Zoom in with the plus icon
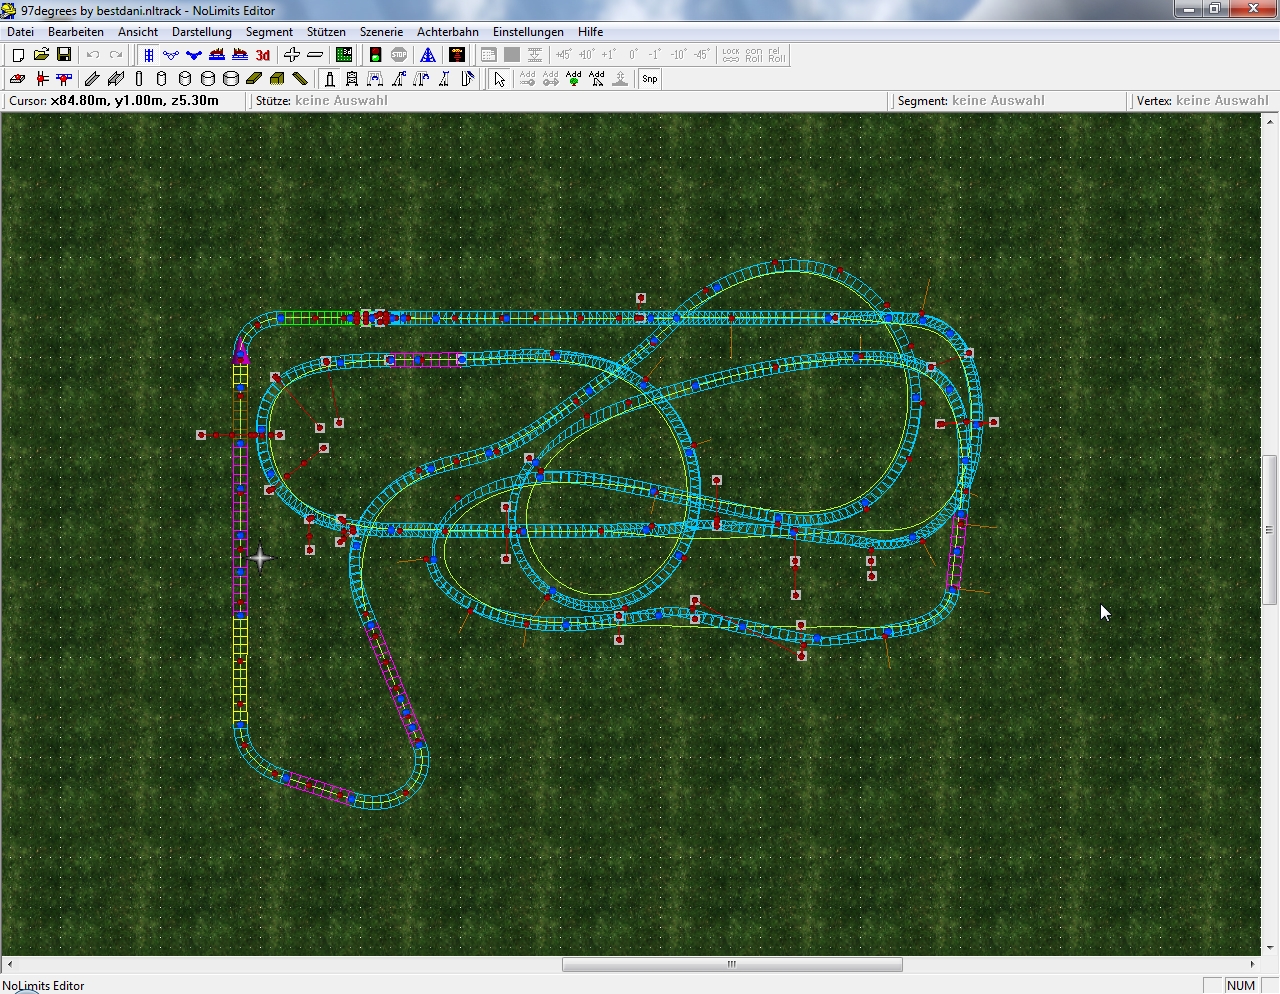This screenshot has width=1280, height=994. (292, 55)
